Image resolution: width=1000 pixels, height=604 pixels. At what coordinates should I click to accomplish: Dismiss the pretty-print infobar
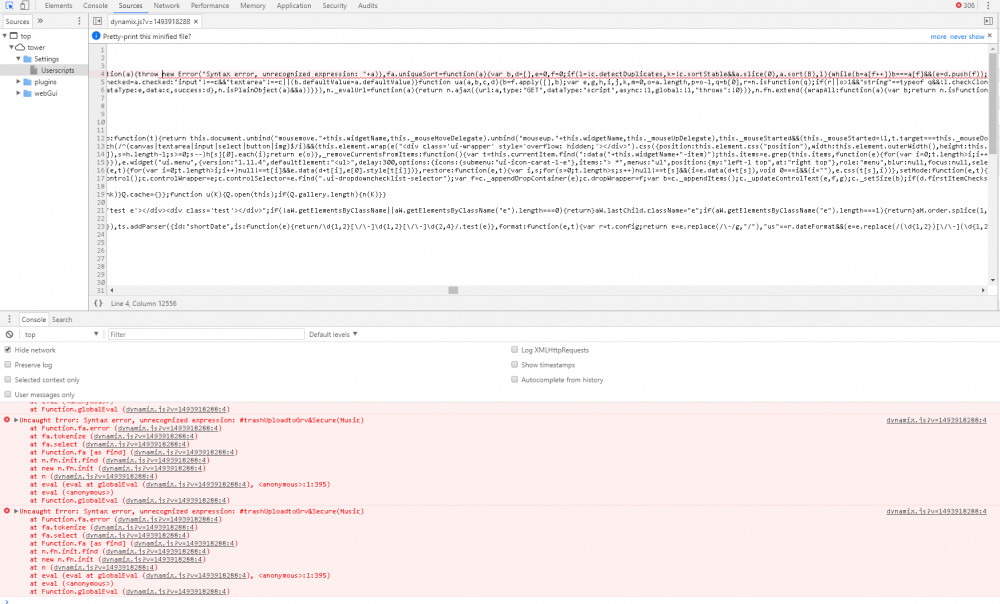pos(990,36)
